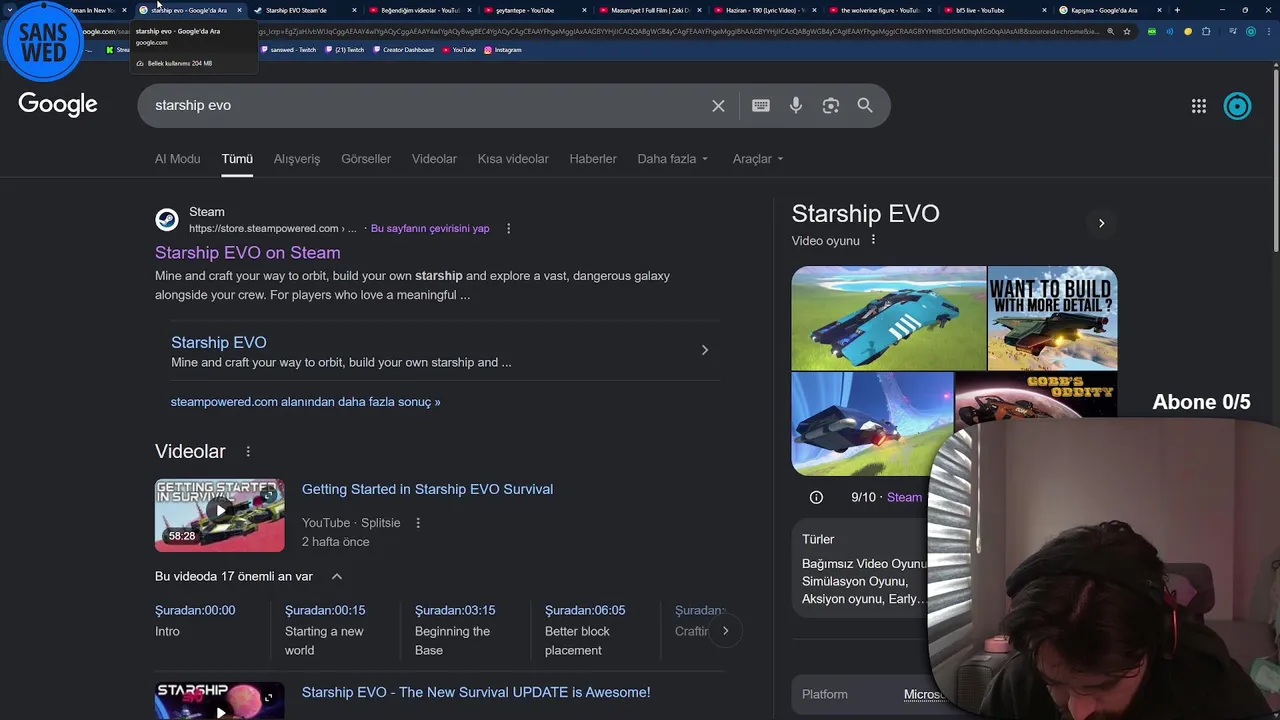Click the info icon beside 9/10 rating
The height and width of the screenshot is (720, 1280).
[816, 497]
